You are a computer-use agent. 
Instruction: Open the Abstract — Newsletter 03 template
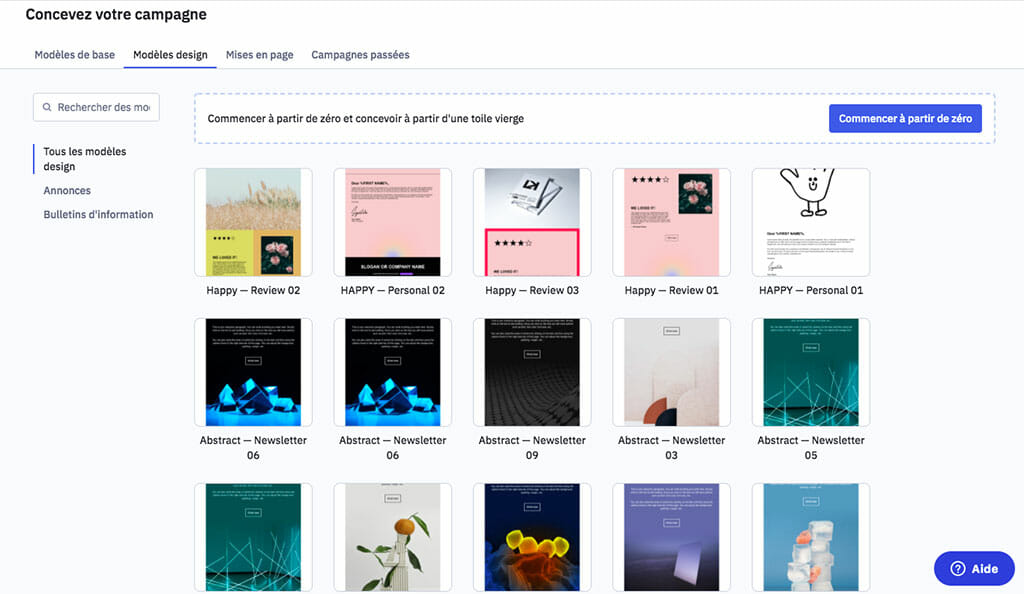(671, 371)
